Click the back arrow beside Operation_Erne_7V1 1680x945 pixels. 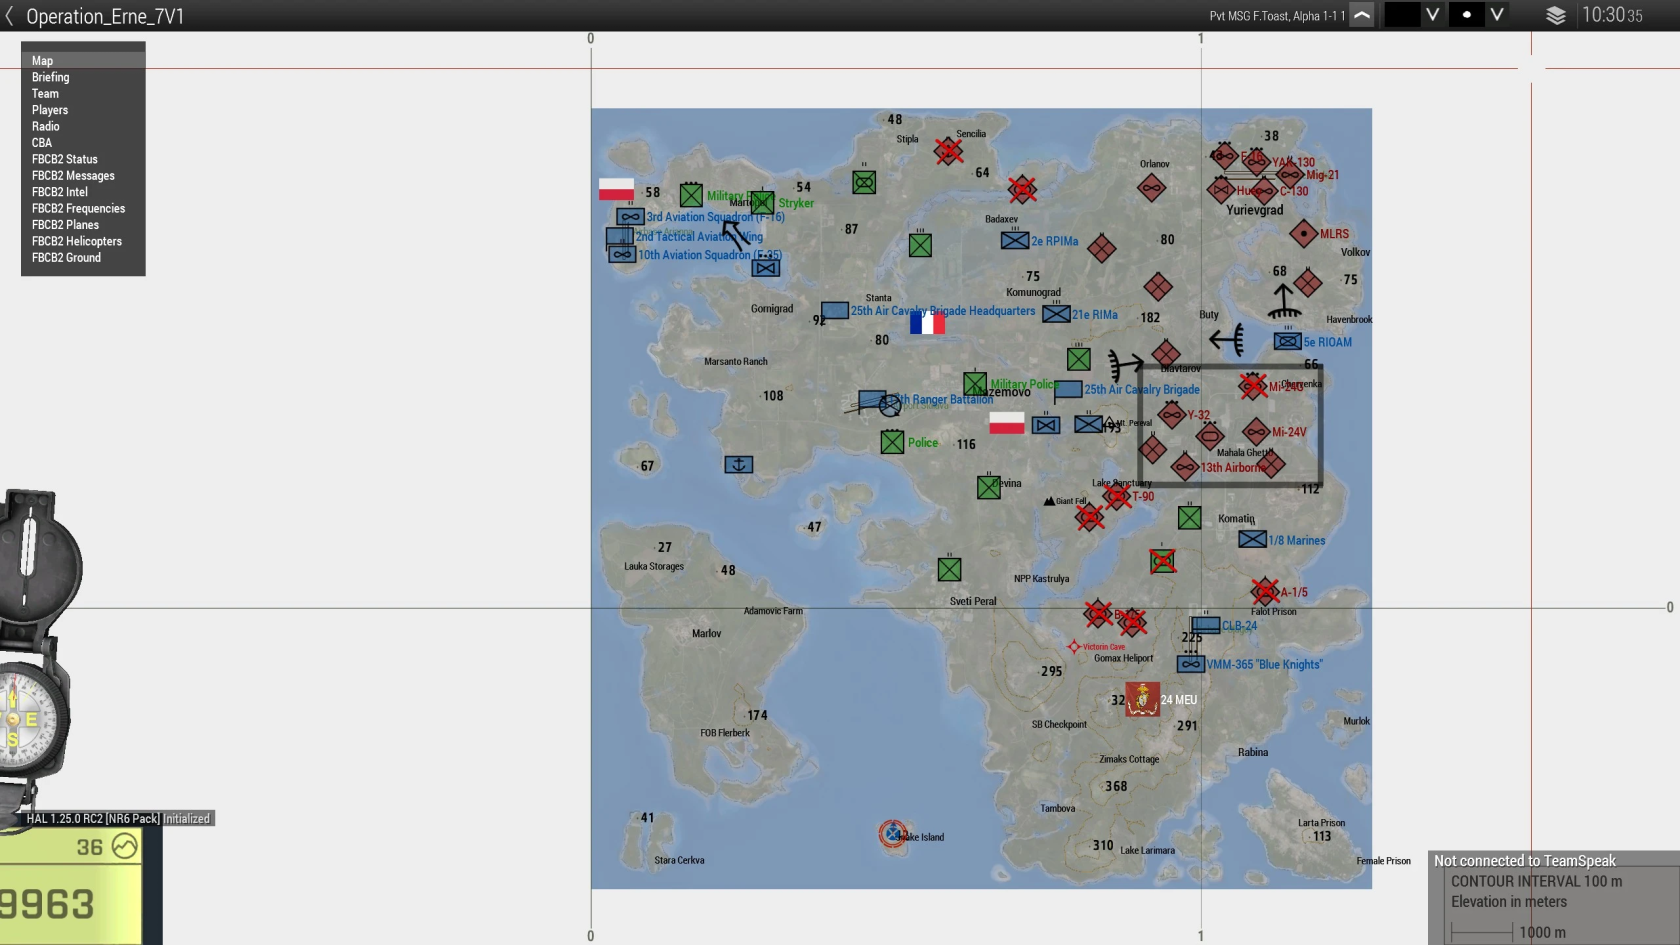point(10,16)
